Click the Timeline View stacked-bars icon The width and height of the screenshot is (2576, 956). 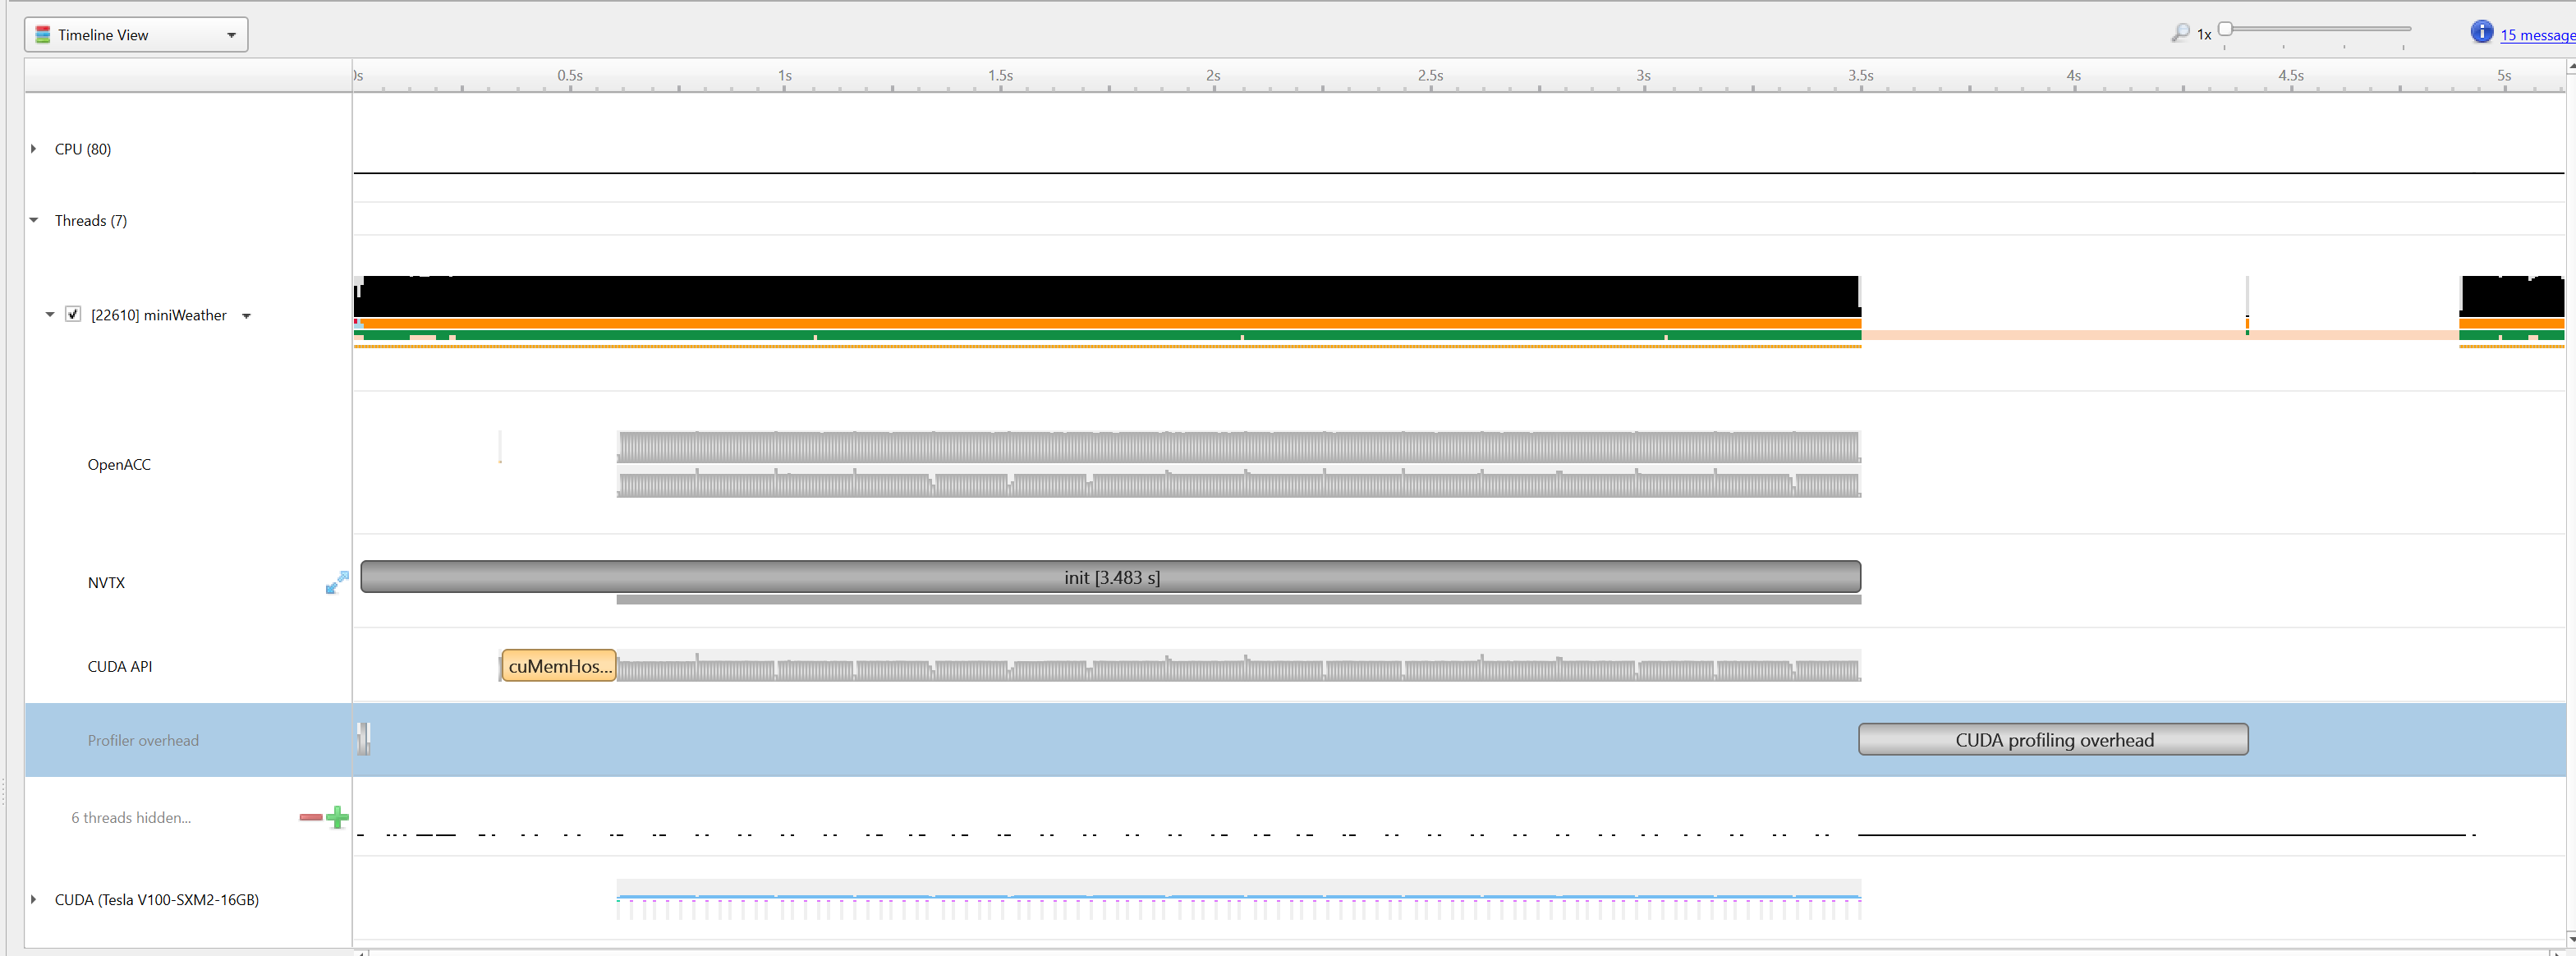pyautogui.click(x=43, y=35)
